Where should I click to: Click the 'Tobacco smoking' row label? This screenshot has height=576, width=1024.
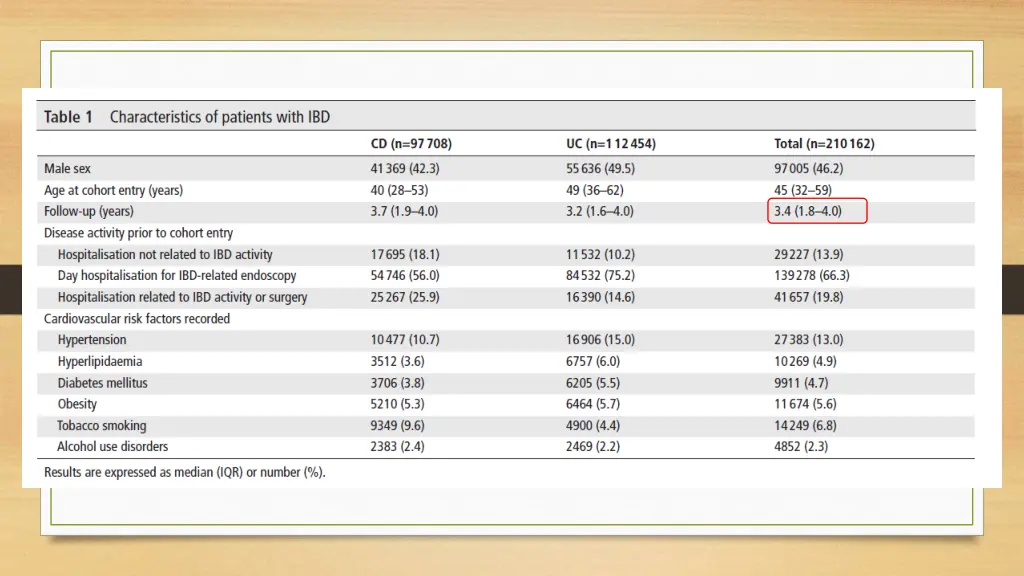(102, 425)
